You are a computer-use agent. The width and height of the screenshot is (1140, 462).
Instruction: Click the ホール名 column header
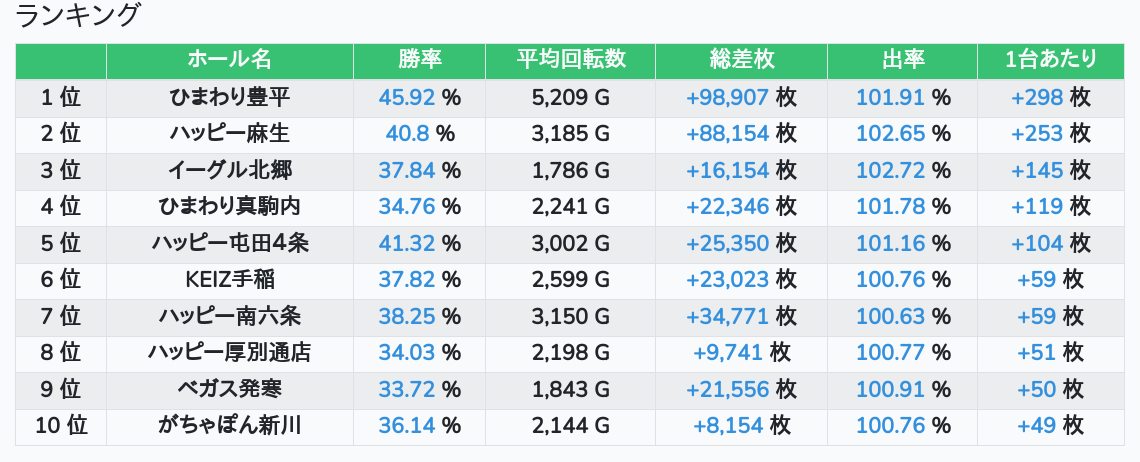[x=229, y=60]
